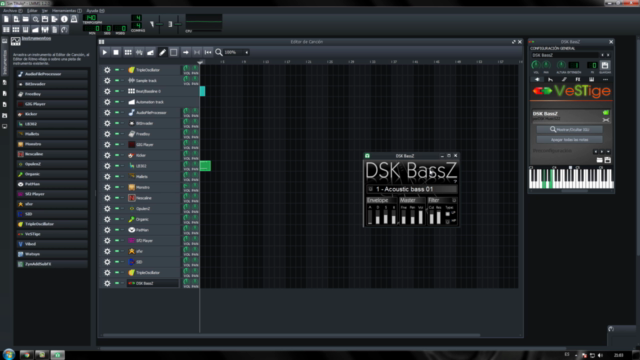
Task: Open the Beat+Bassline Editor icon
Action: click(x=16, y=29)
